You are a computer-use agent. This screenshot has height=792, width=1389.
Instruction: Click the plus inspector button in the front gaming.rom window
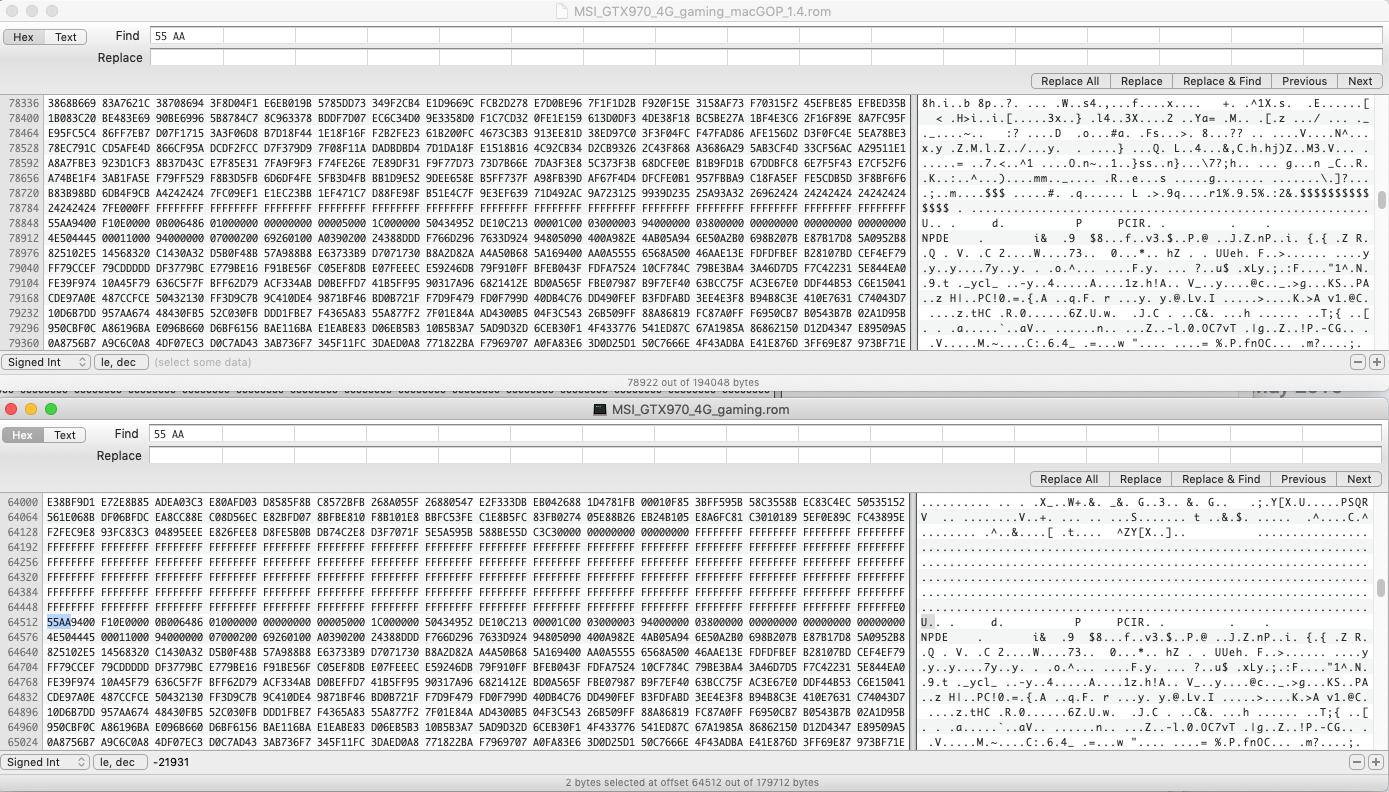(x=1376, y=762)
